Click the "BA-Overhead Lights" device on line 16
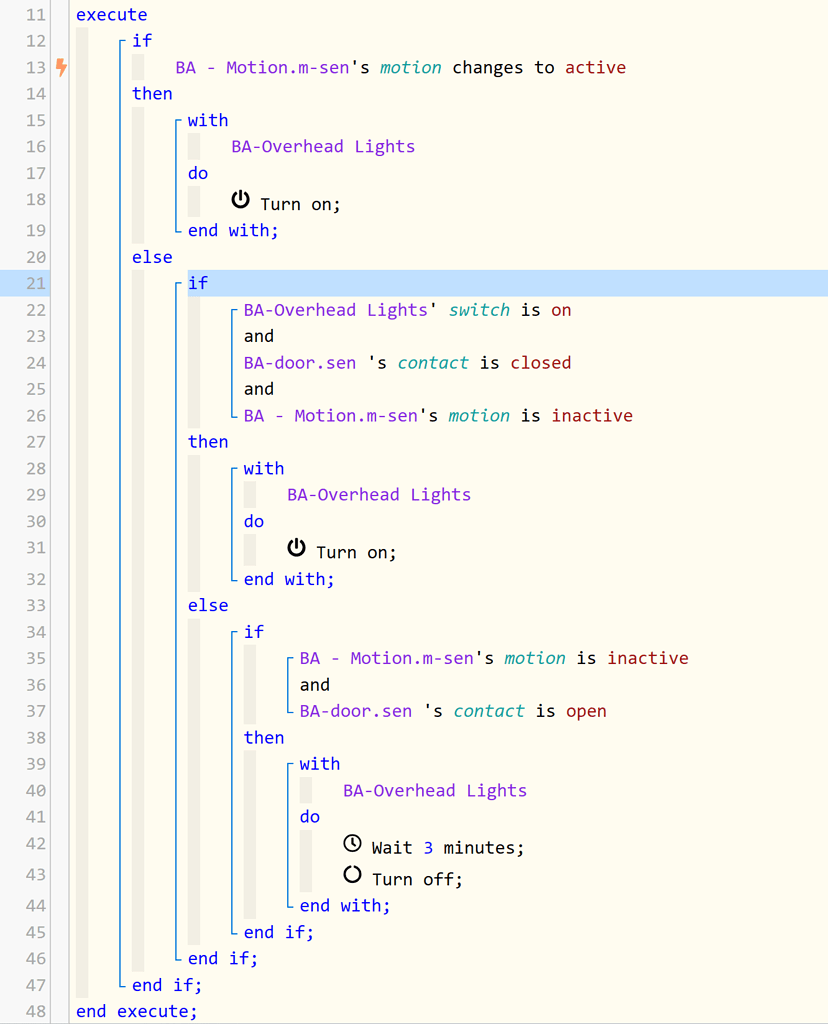 [322, 146]
